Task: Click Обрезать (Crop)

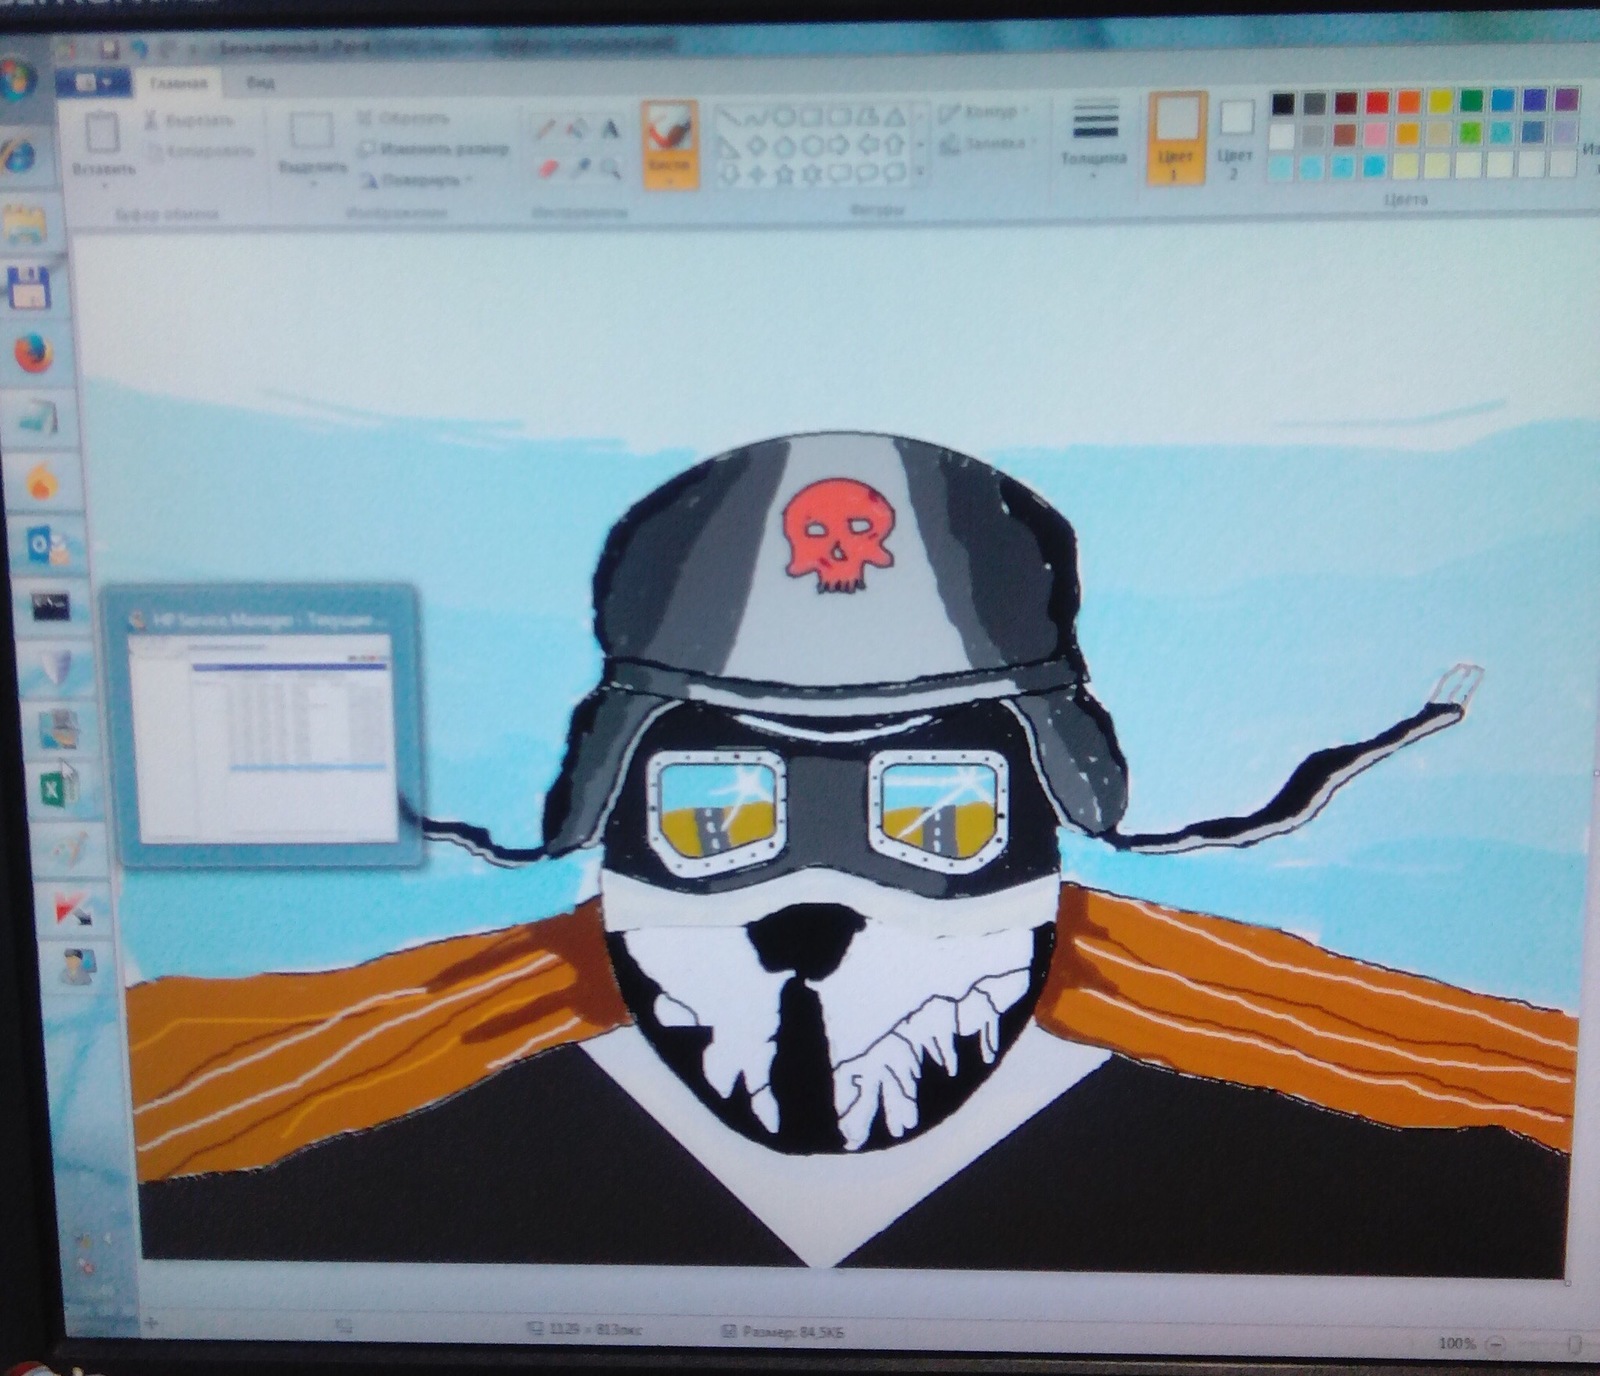Action: tap(402, 118)
